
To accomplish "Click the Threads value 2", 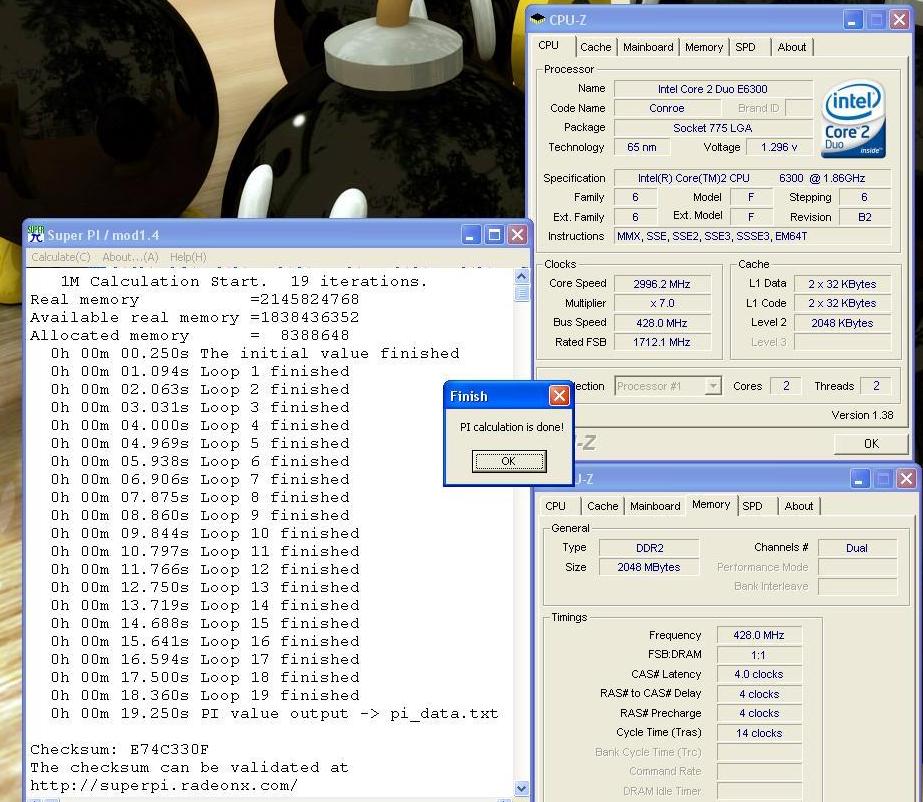I will tap(876, 386).
